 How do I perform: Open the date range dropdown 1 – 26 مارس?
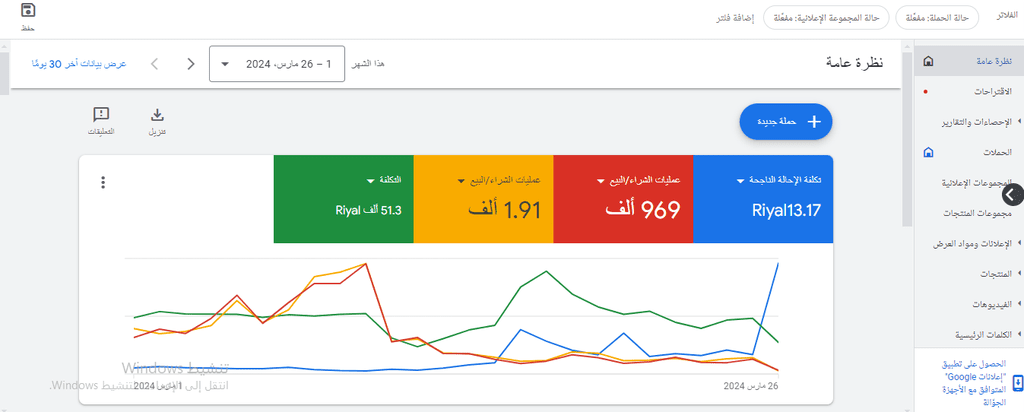pos(277,64)
